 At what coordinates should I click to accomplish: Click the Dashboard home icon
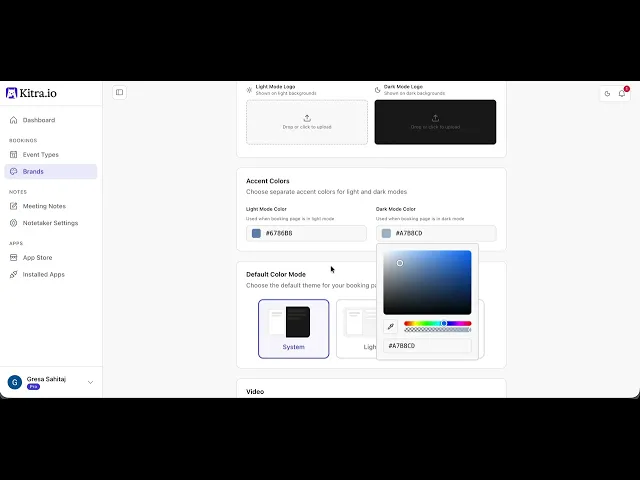[13, 120]
